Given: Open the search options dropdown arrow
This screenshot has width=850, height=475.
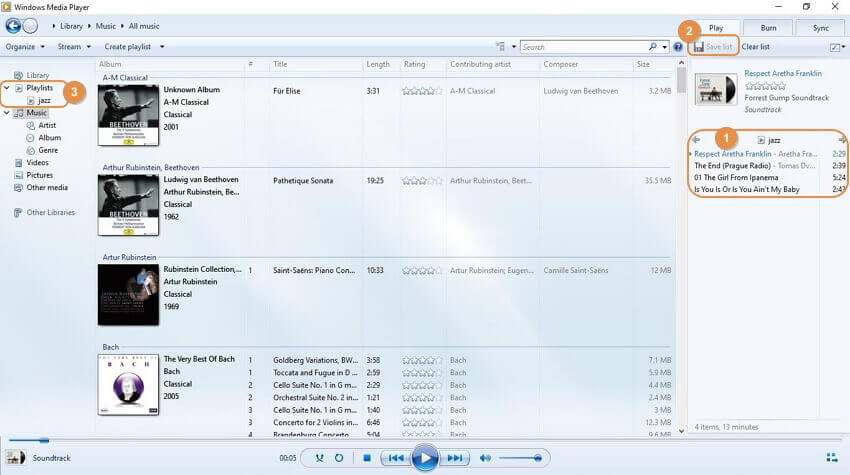Looking at the screenshot, I should click(665, 47).
